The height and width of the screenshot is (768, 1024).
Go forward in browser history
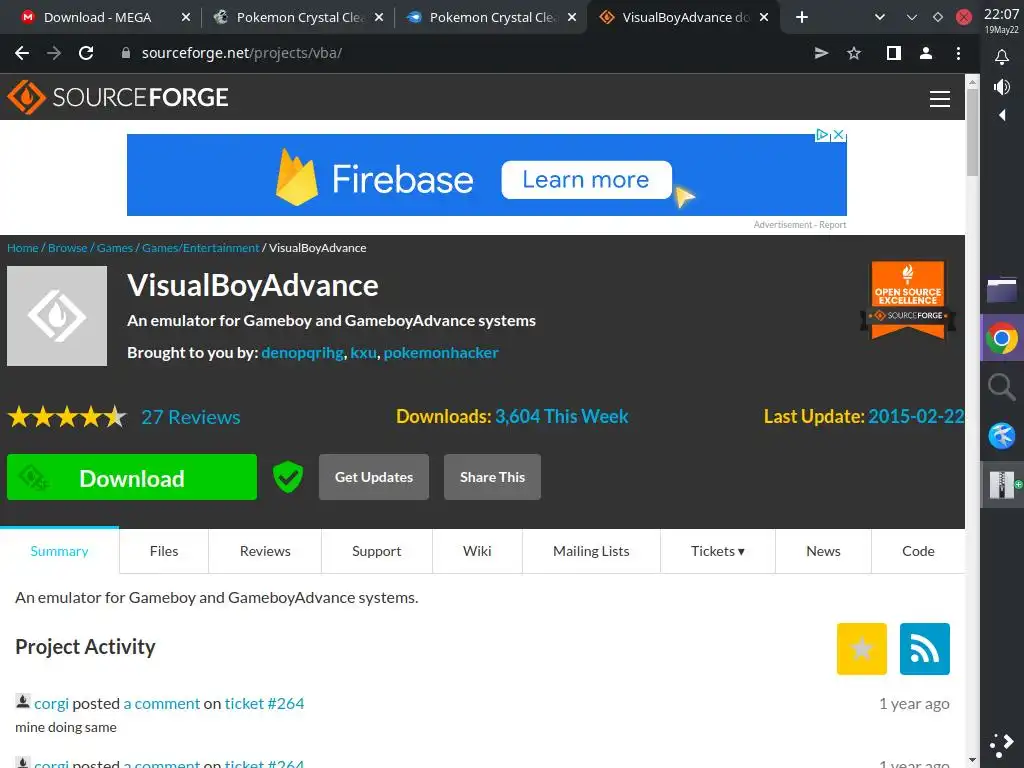54,53
